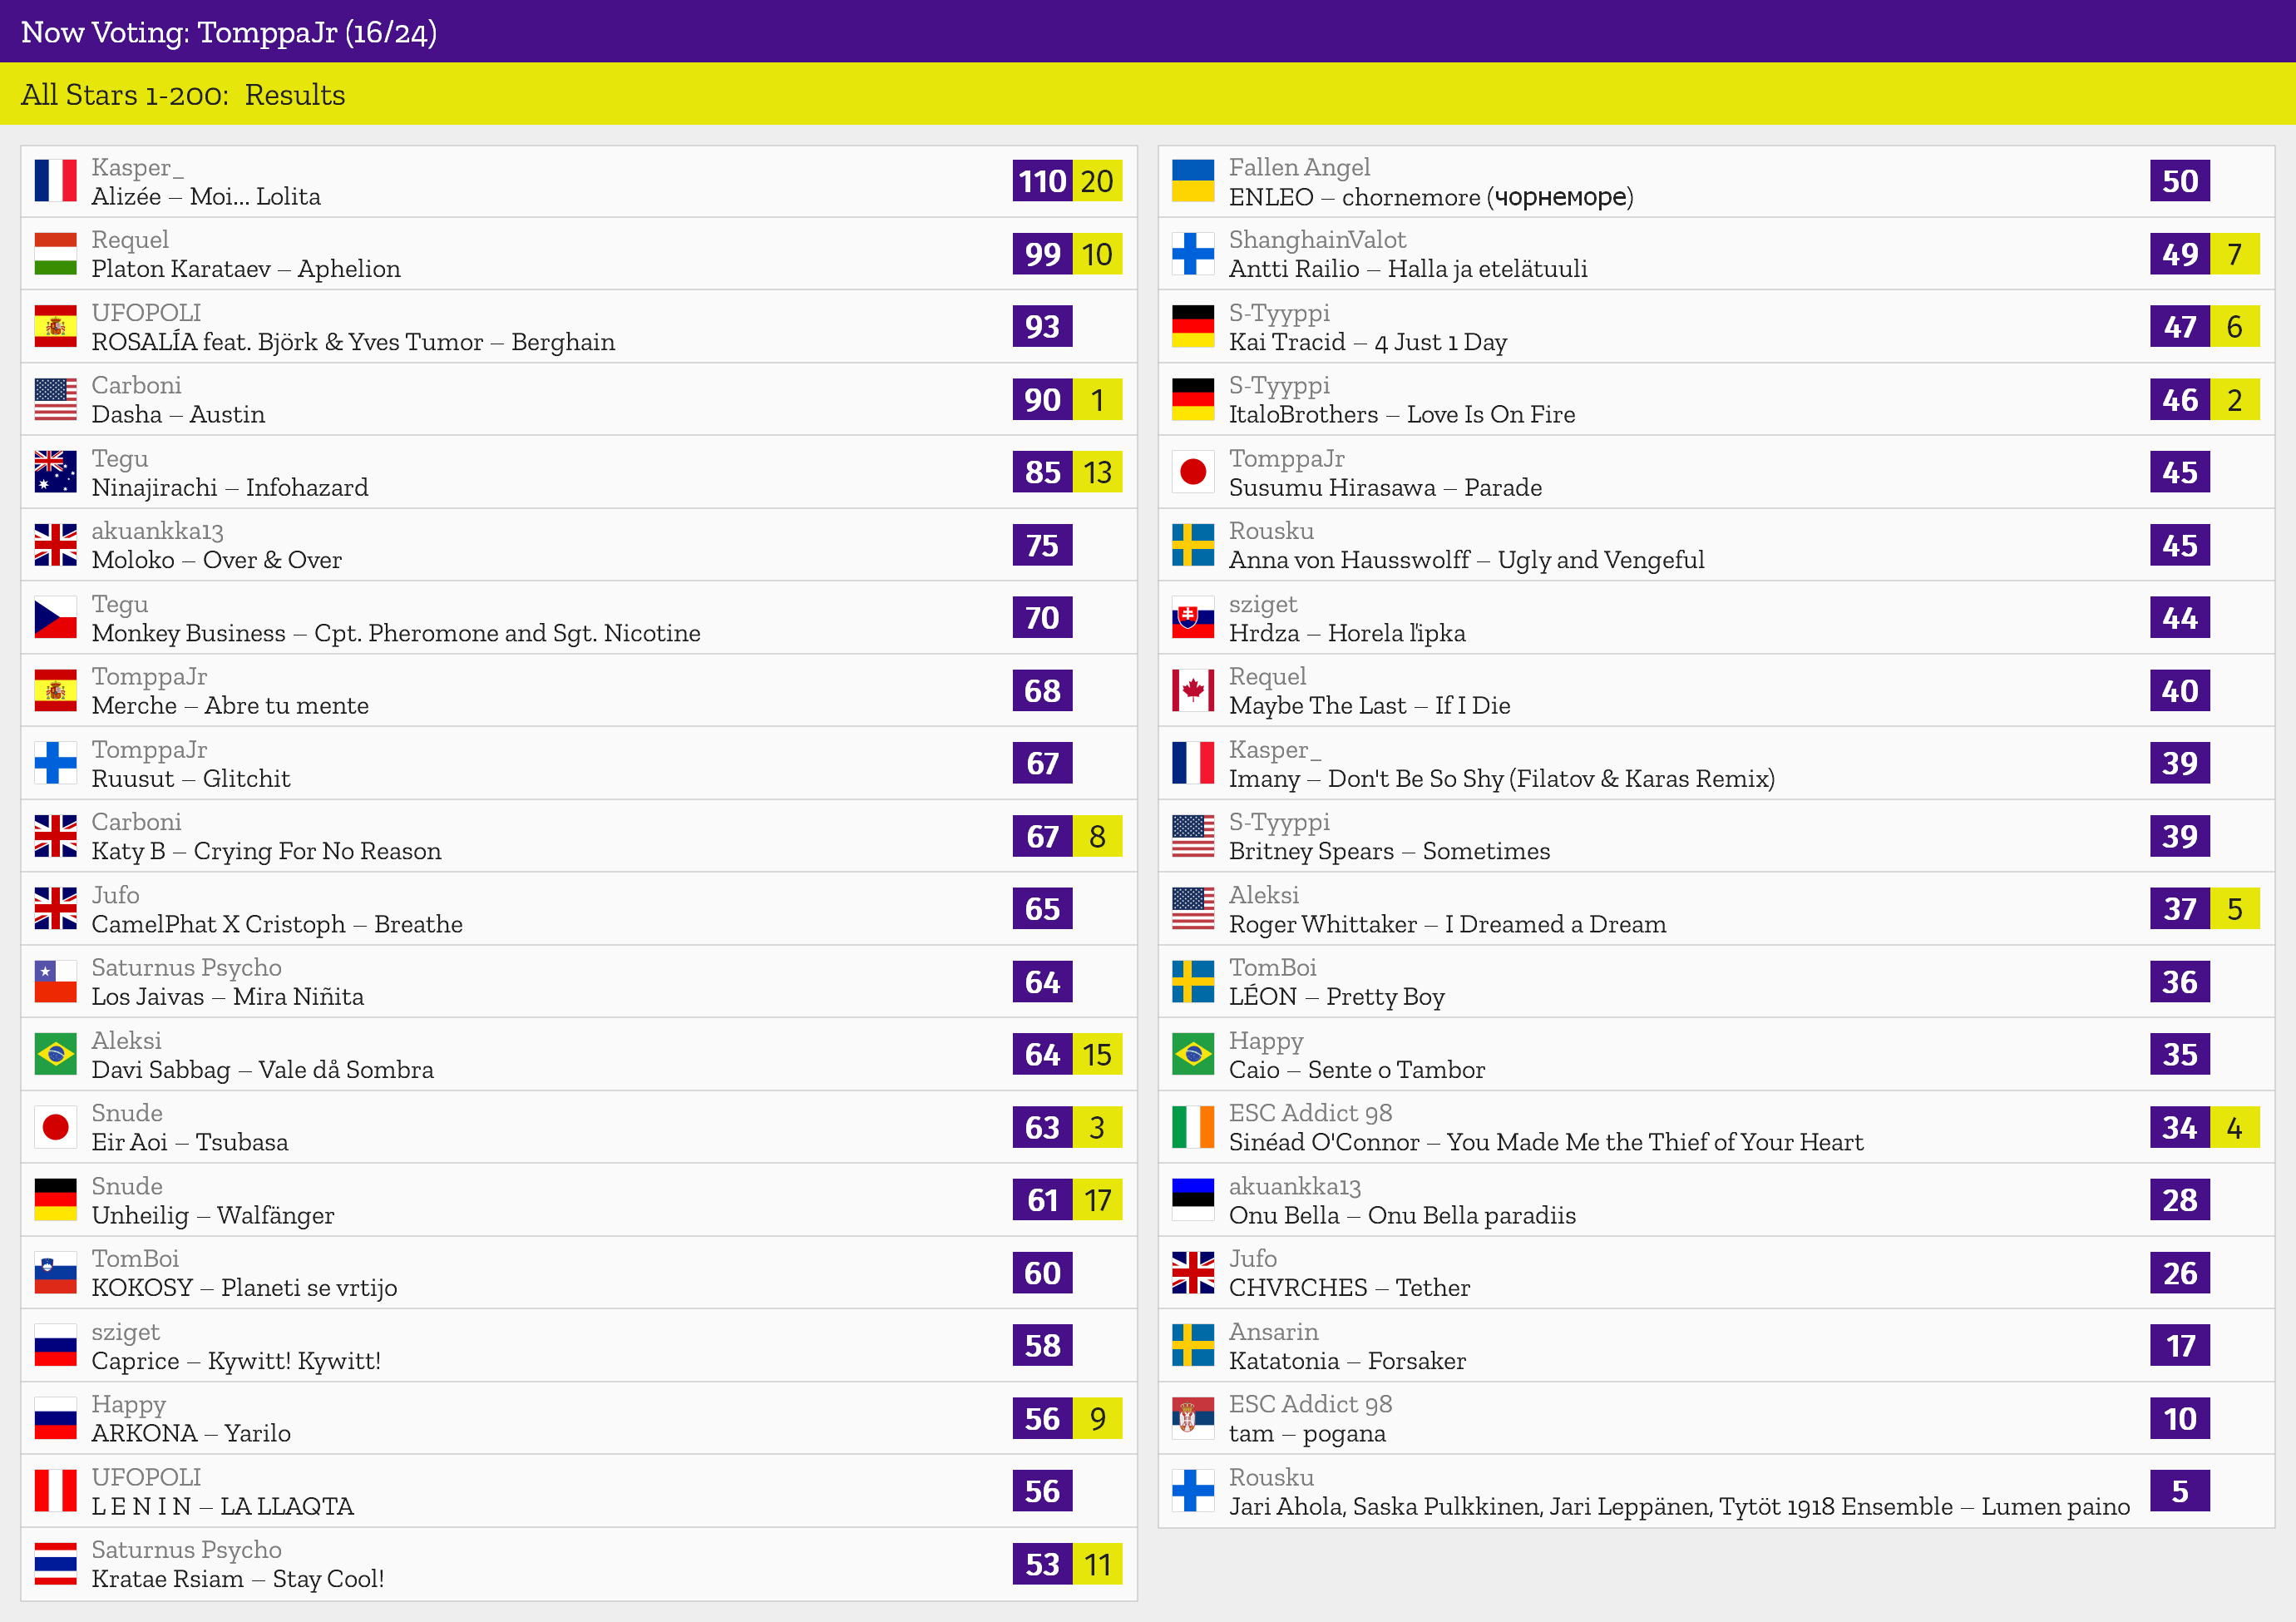Image resolution: width=2296 pixels, height=1622 pixels.
Task: Click the title "Ruusut – Glitchit"
Action: click(x=191, y=779)
